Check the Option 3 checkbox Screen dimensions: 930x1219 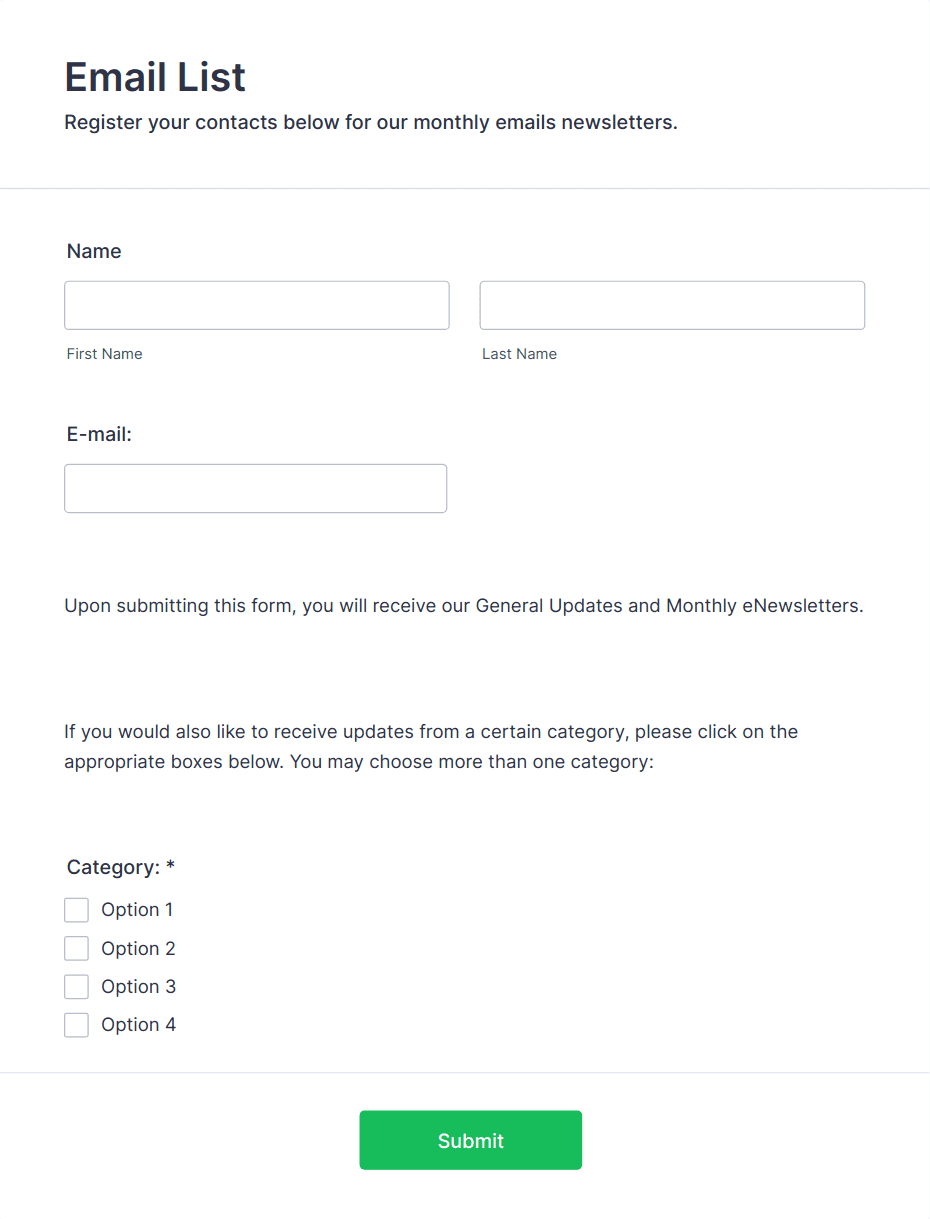77,986
